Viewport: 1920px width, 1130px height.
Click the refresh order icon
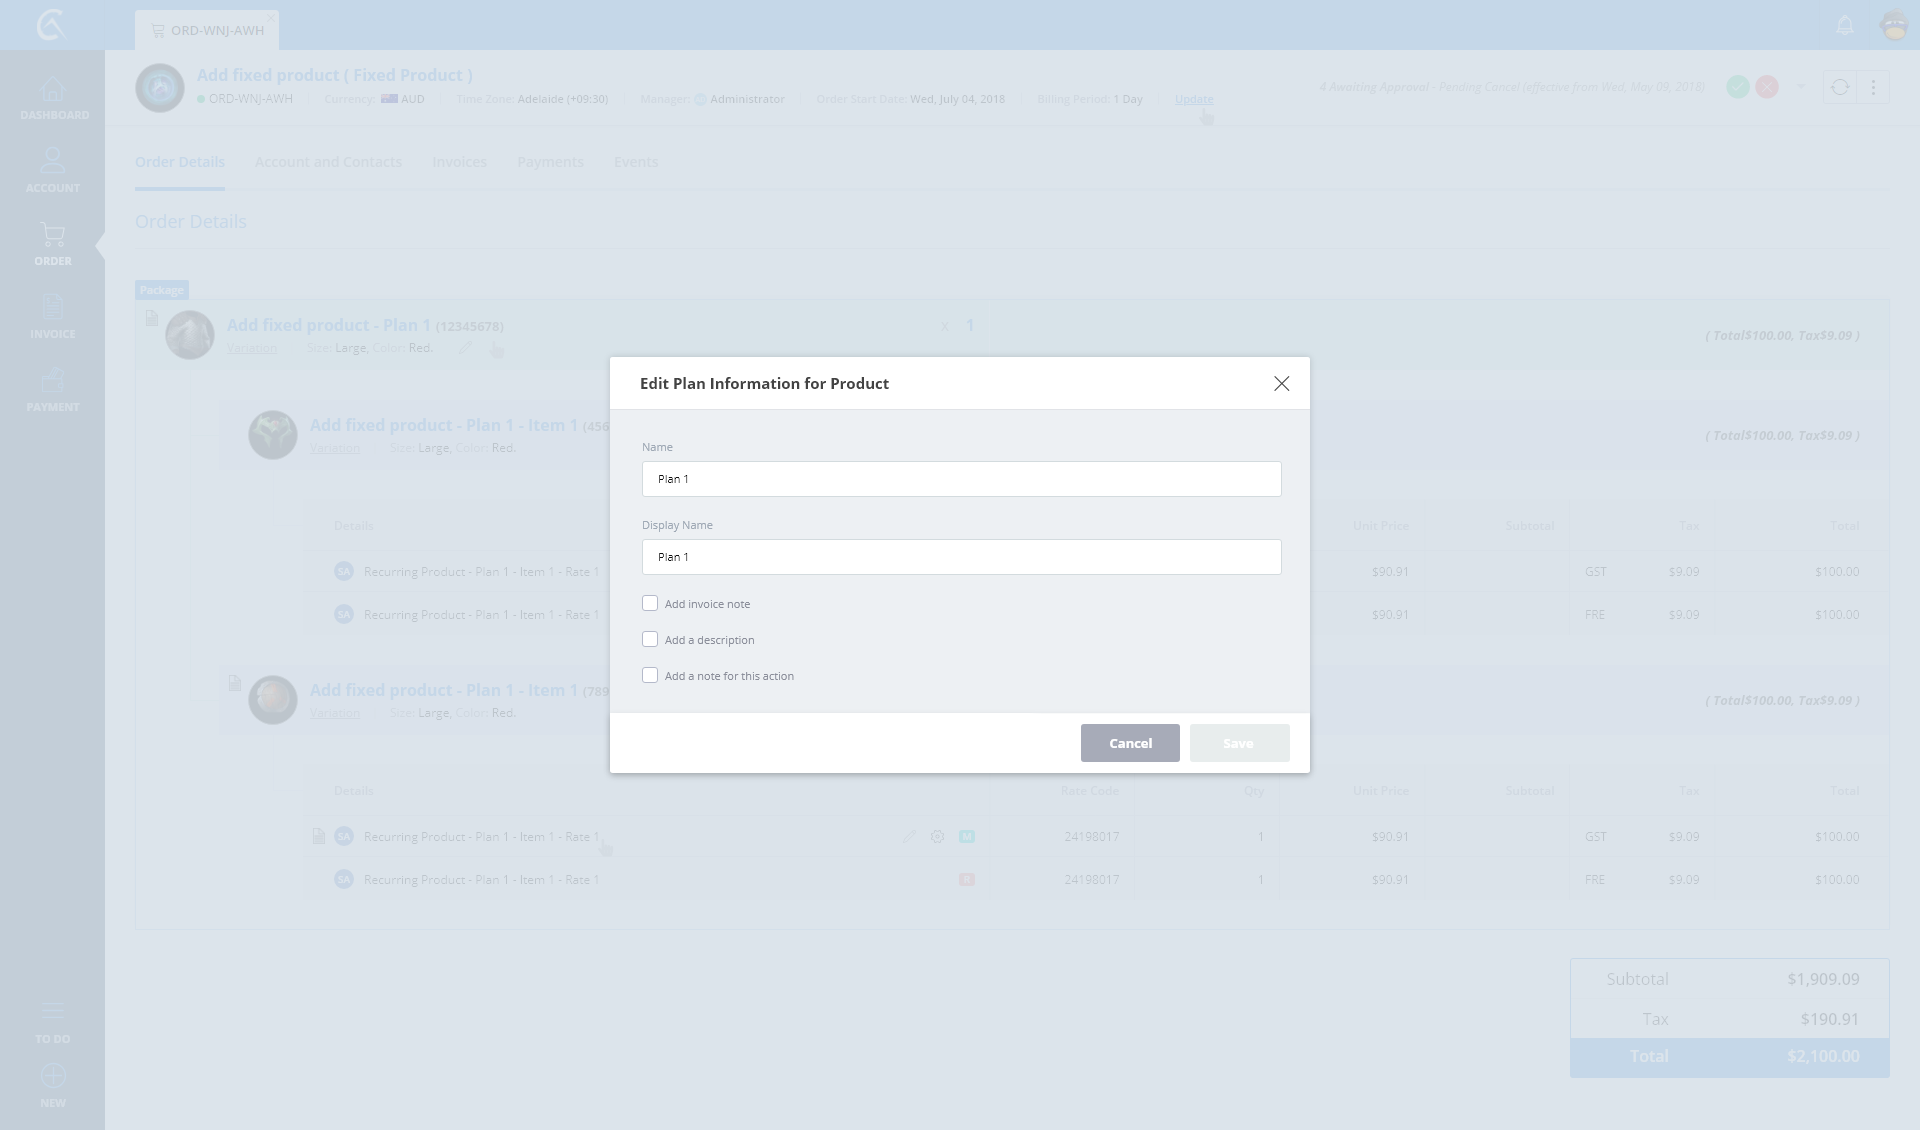[1840, 87]
